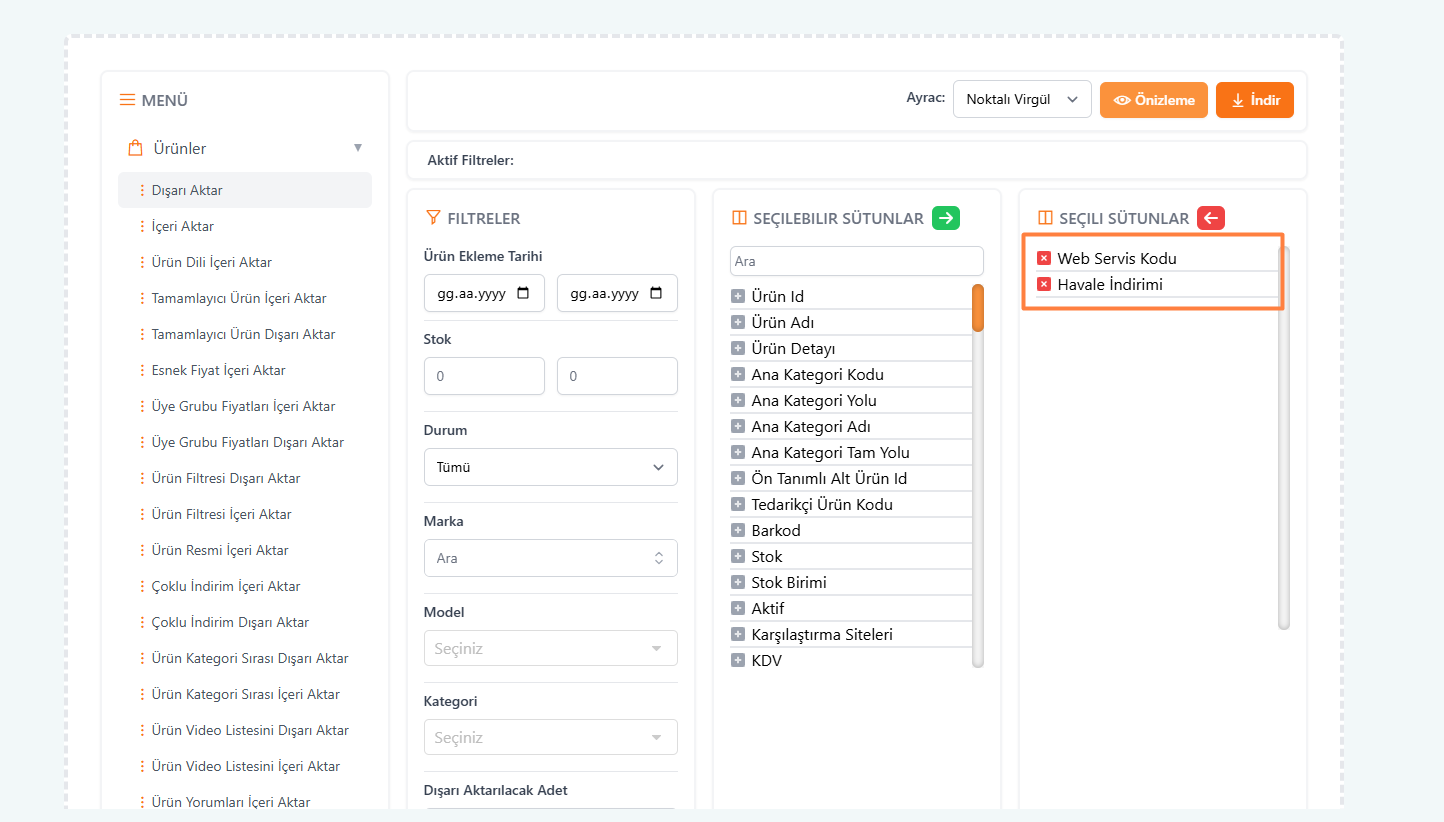Click green arrow to add all columns
Image resolution: width=1444 pixels, height=822 pixels.
(946, 218)
